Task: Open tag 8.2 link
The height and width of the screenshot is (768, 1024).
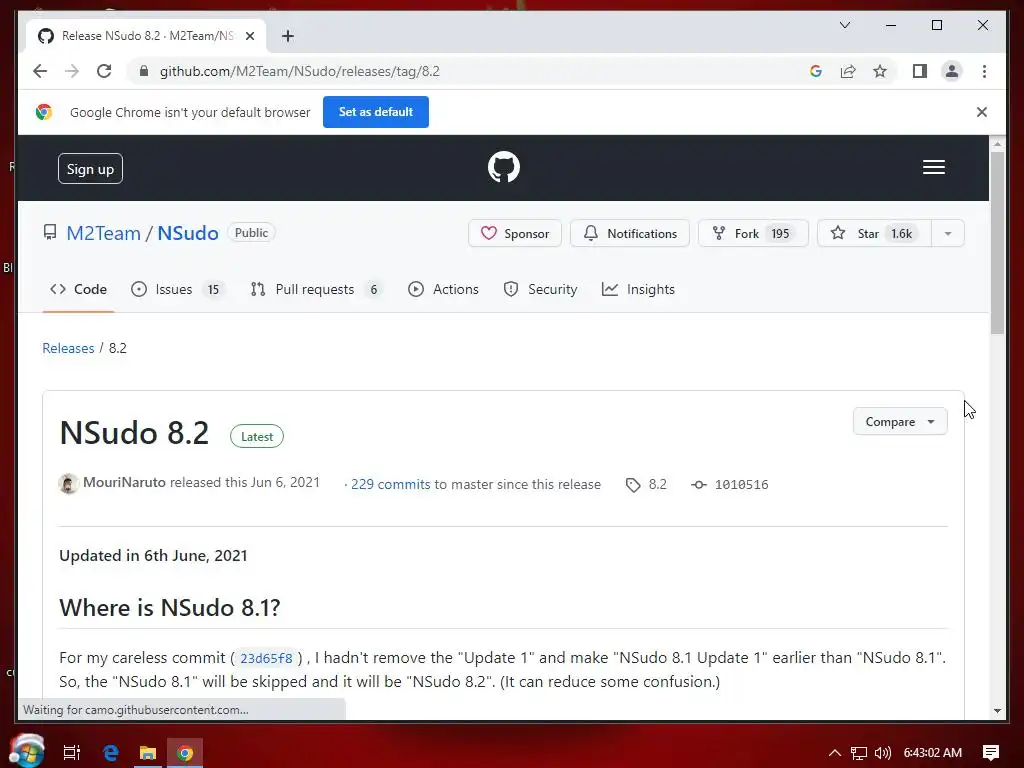Action: 647,485
